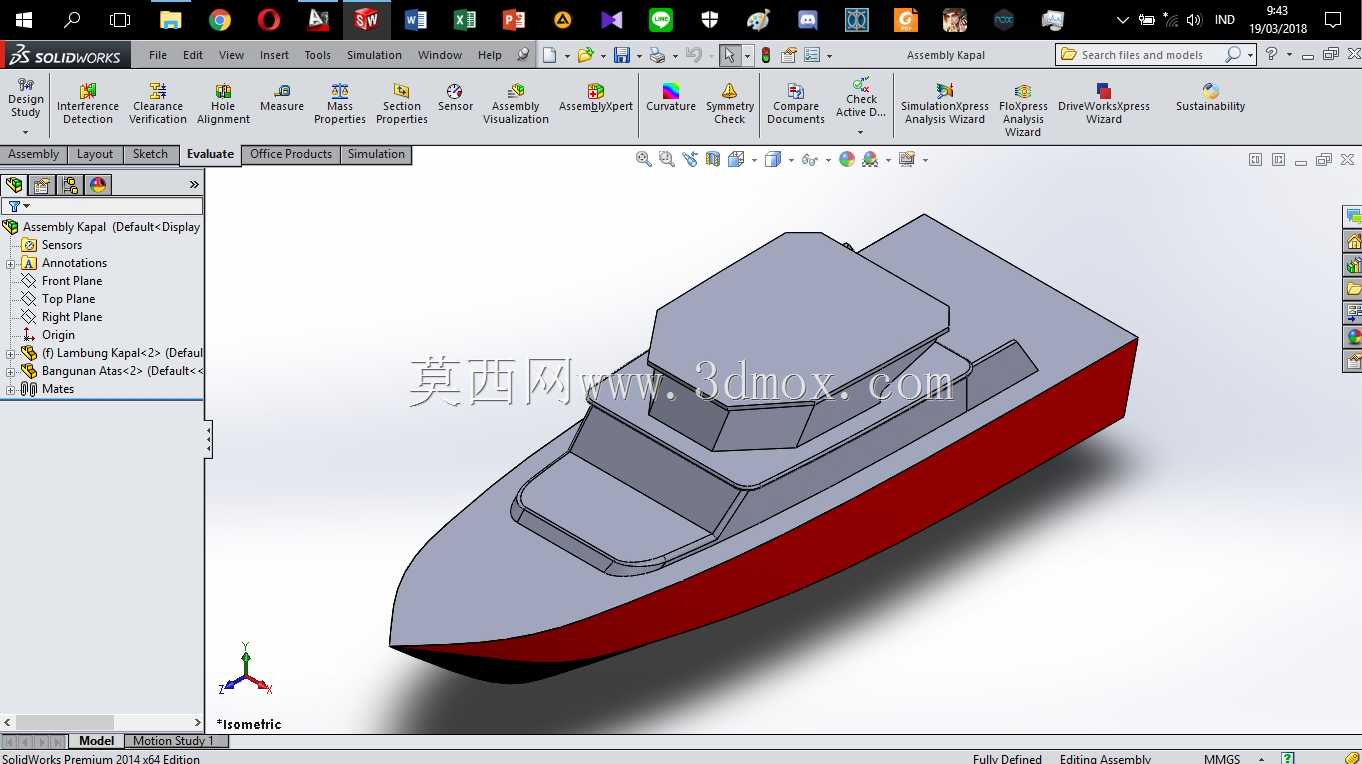Open Compare Documents

tap(796, 104)
